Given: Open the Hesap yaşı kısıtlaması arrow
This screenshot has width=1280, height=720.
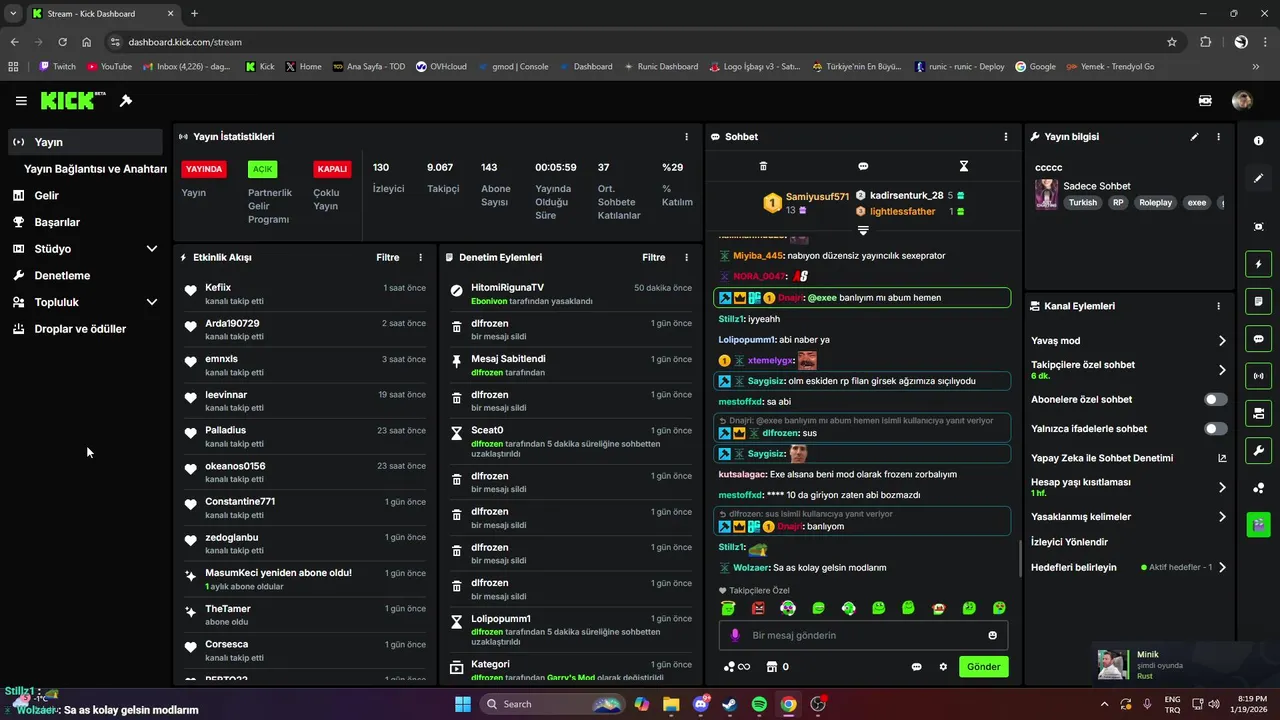Looking at the screenshot, I should coord(1222,487).
